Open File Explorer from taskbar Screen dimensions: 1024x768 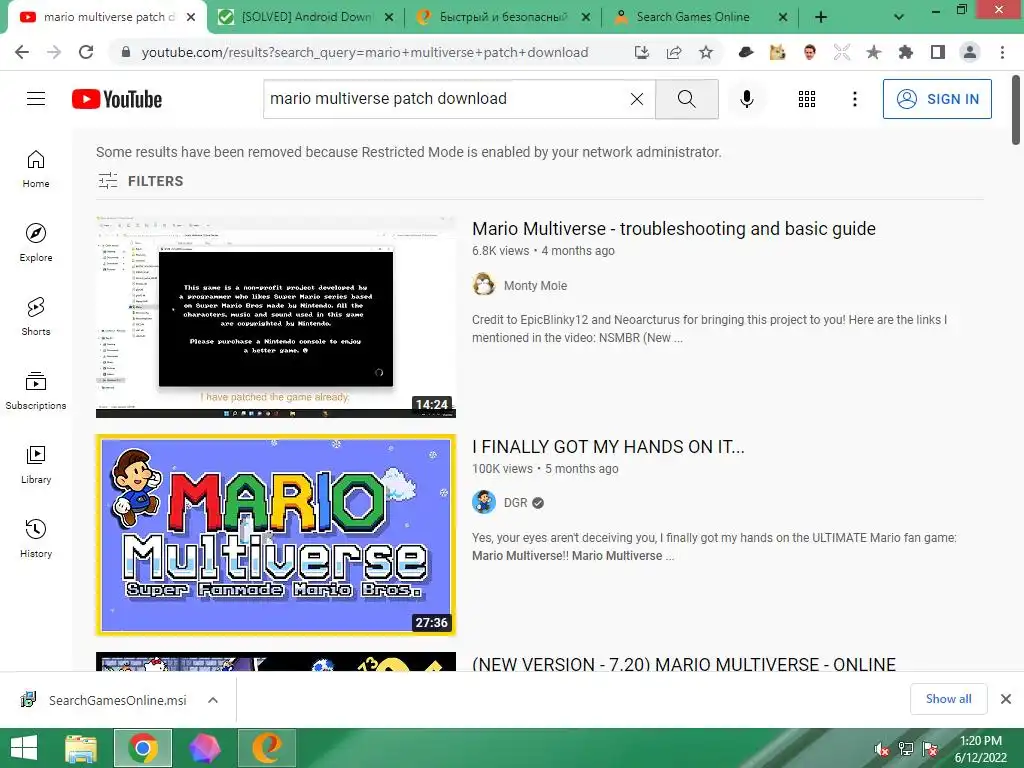tap(81, 748)
